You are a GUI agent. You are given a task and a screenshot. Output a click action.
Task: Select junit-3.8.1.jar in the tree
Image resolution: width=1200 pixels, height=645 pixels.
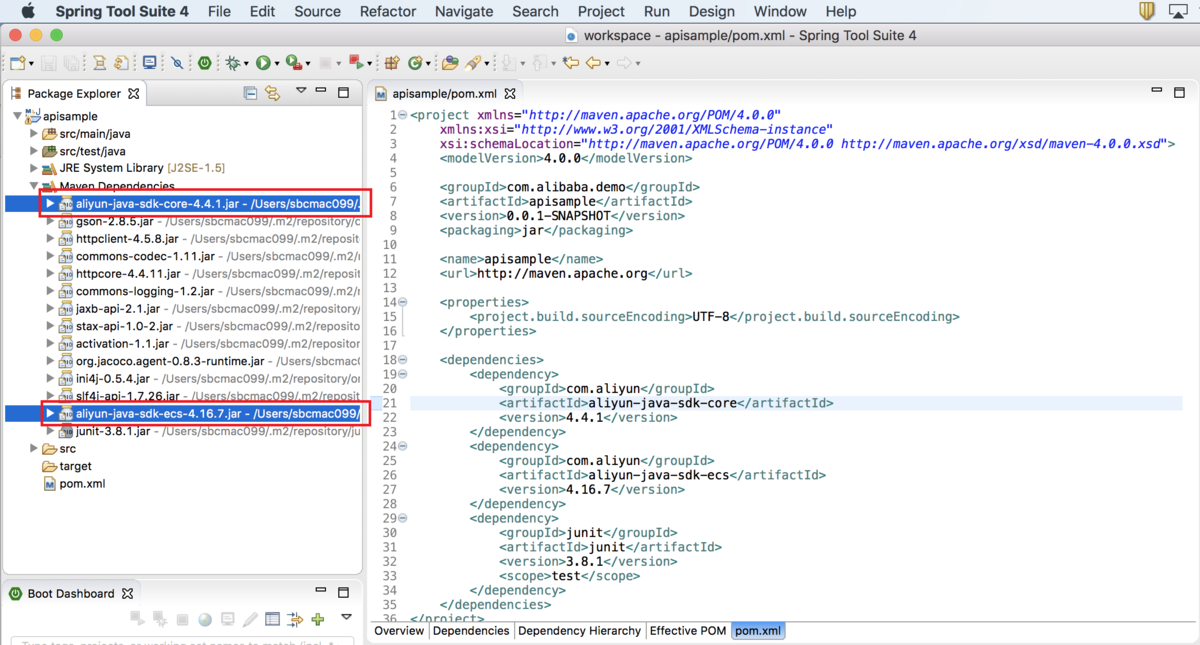113,431
